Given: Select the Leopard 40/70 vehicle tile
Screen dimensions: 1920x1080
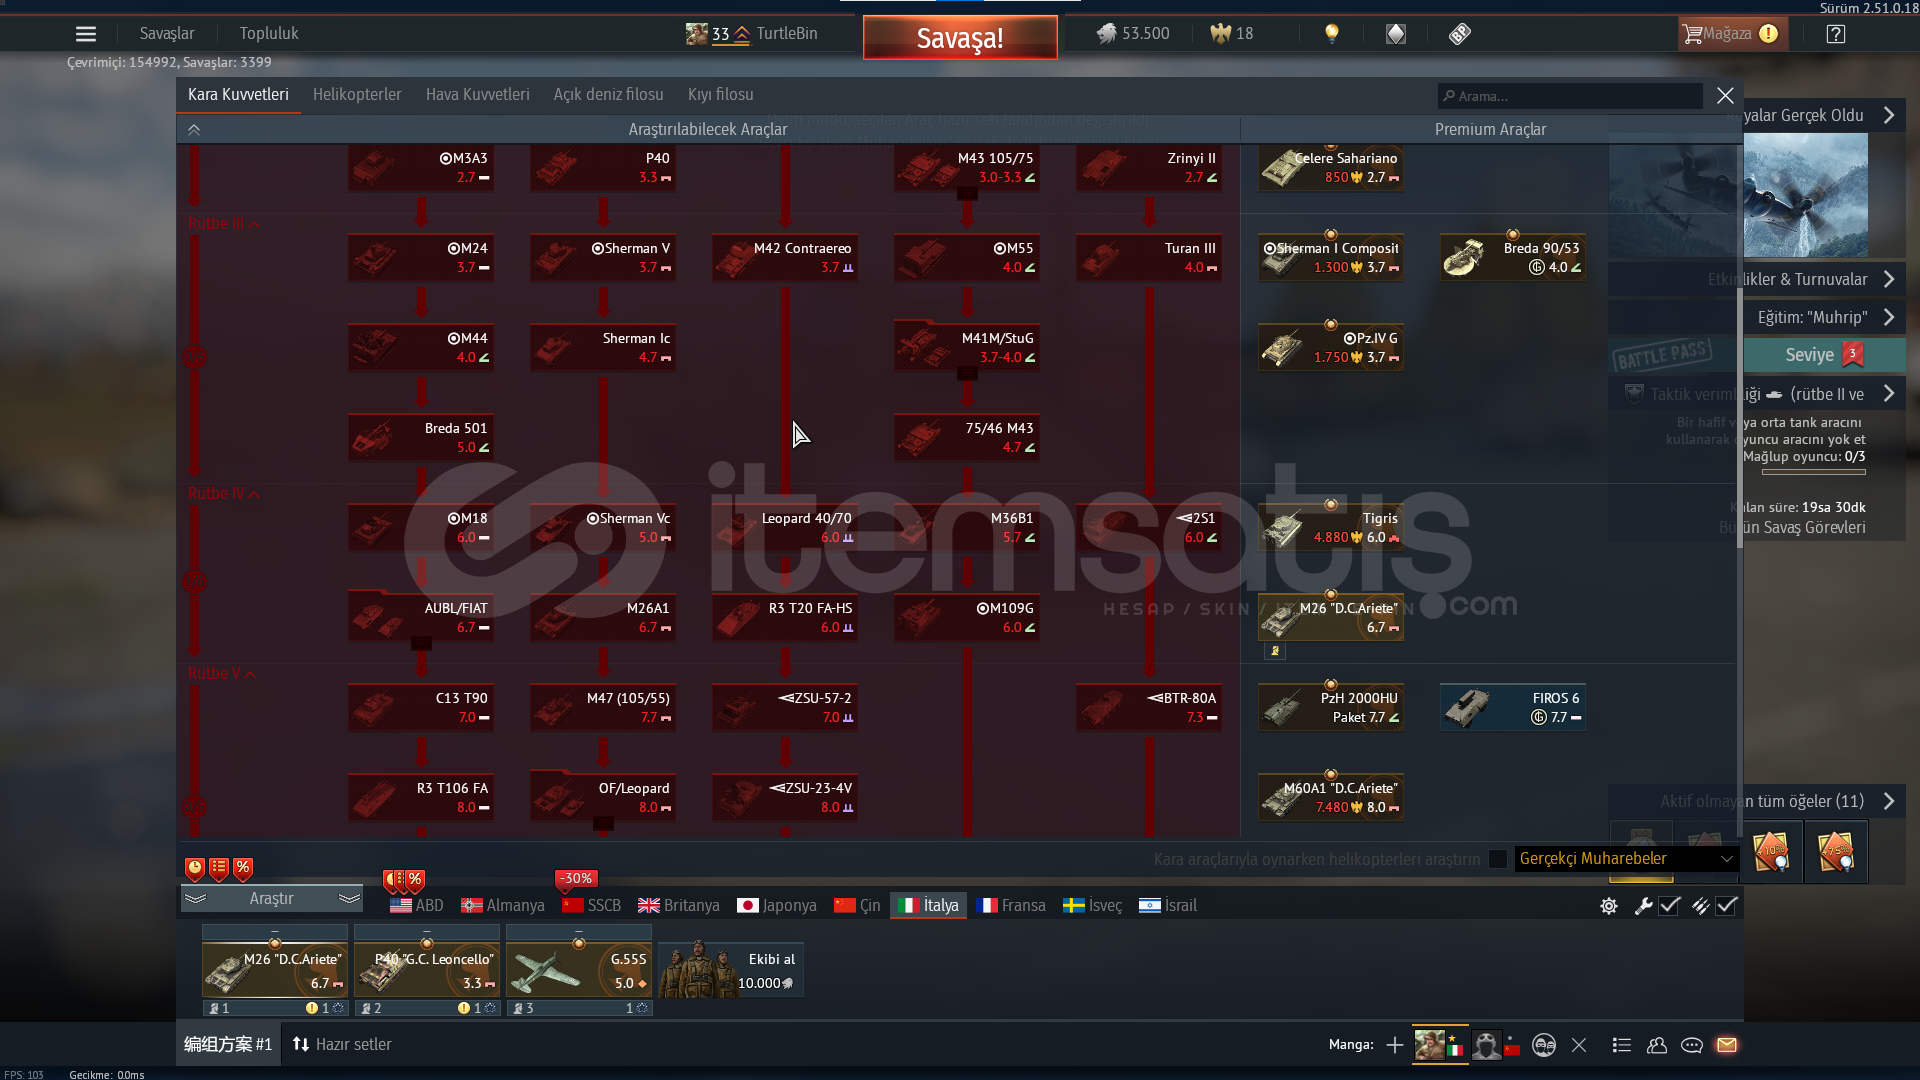Looking at the screenshot, I should pos(785,528).
